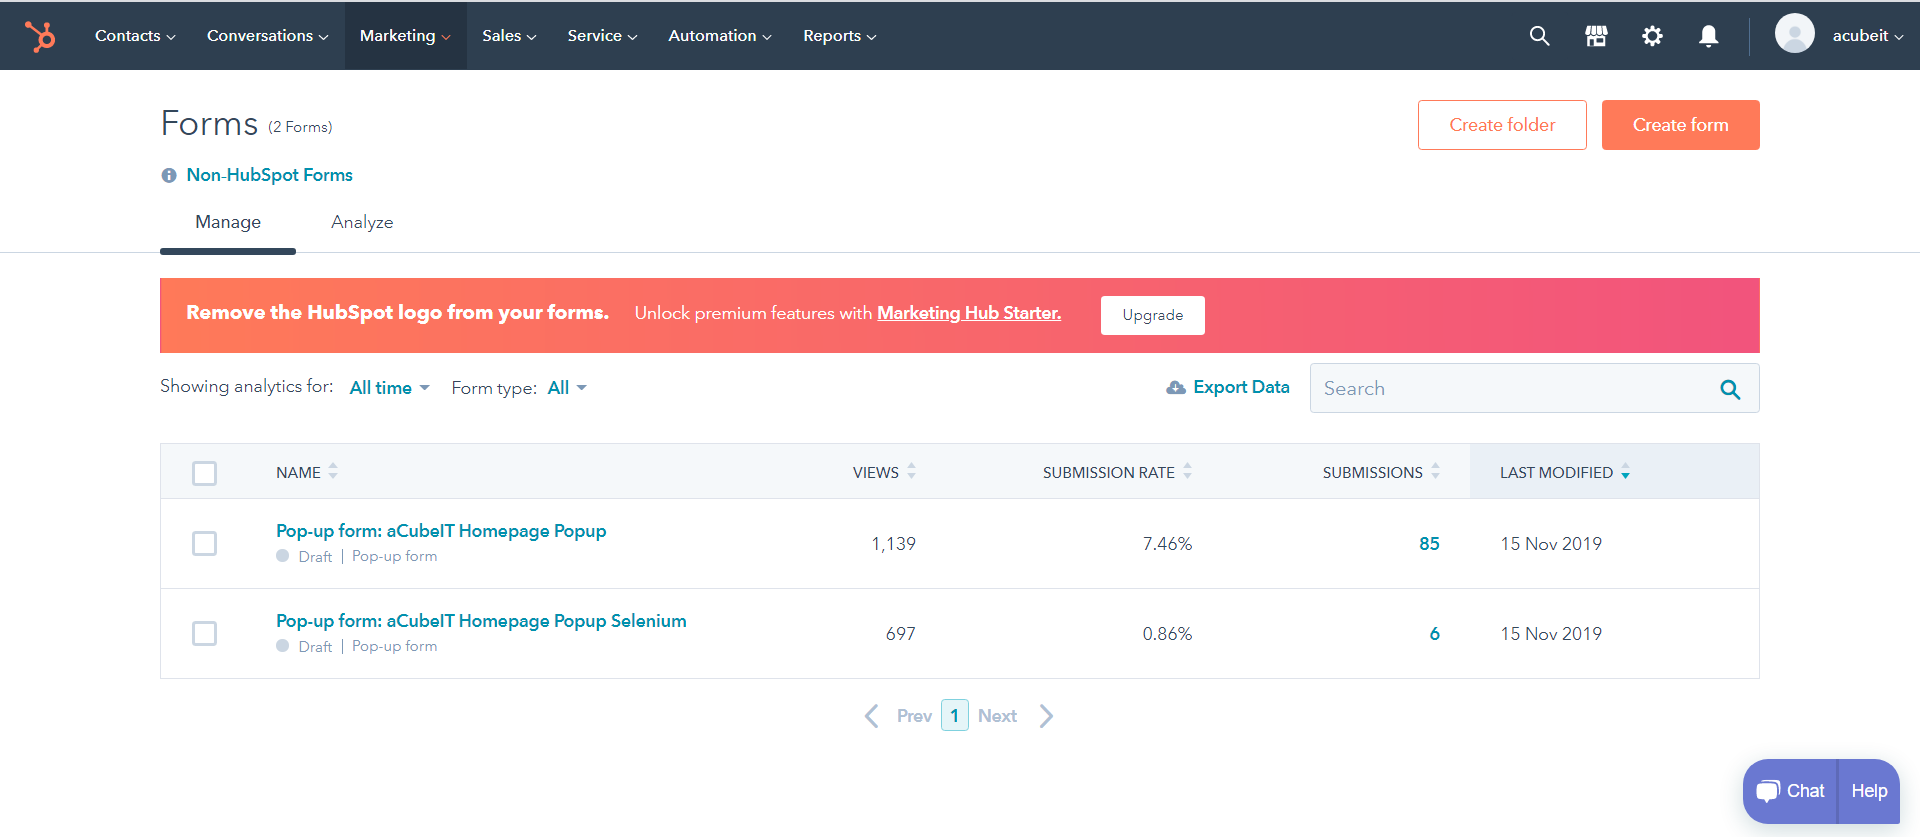This screenshot has height=837, width=1920.
Task: Sort by Submissions using sort arrows
Action: tap(1435, 471)
